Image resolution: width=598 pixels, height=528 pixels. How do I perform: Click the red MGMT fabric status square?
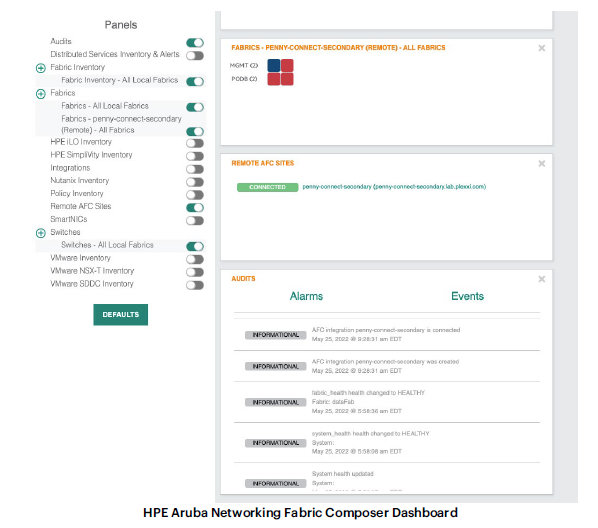[x=287, y=66]
